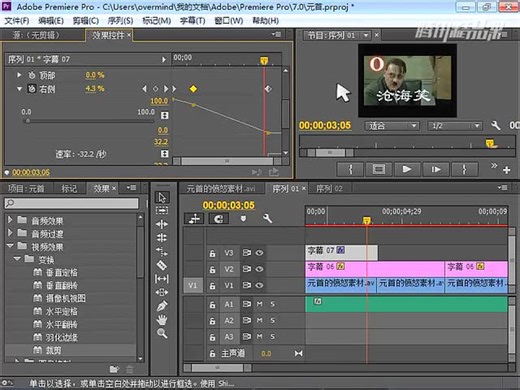520x390 pixels.
Task: Open the 文件(F) menu
Action: tap(17, 21)
